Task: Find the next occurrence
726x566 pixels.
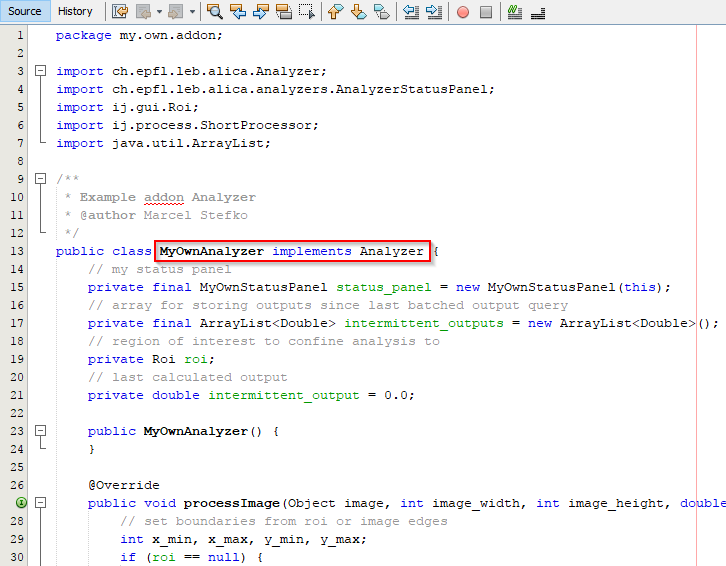Action: [x=261, y=11]
